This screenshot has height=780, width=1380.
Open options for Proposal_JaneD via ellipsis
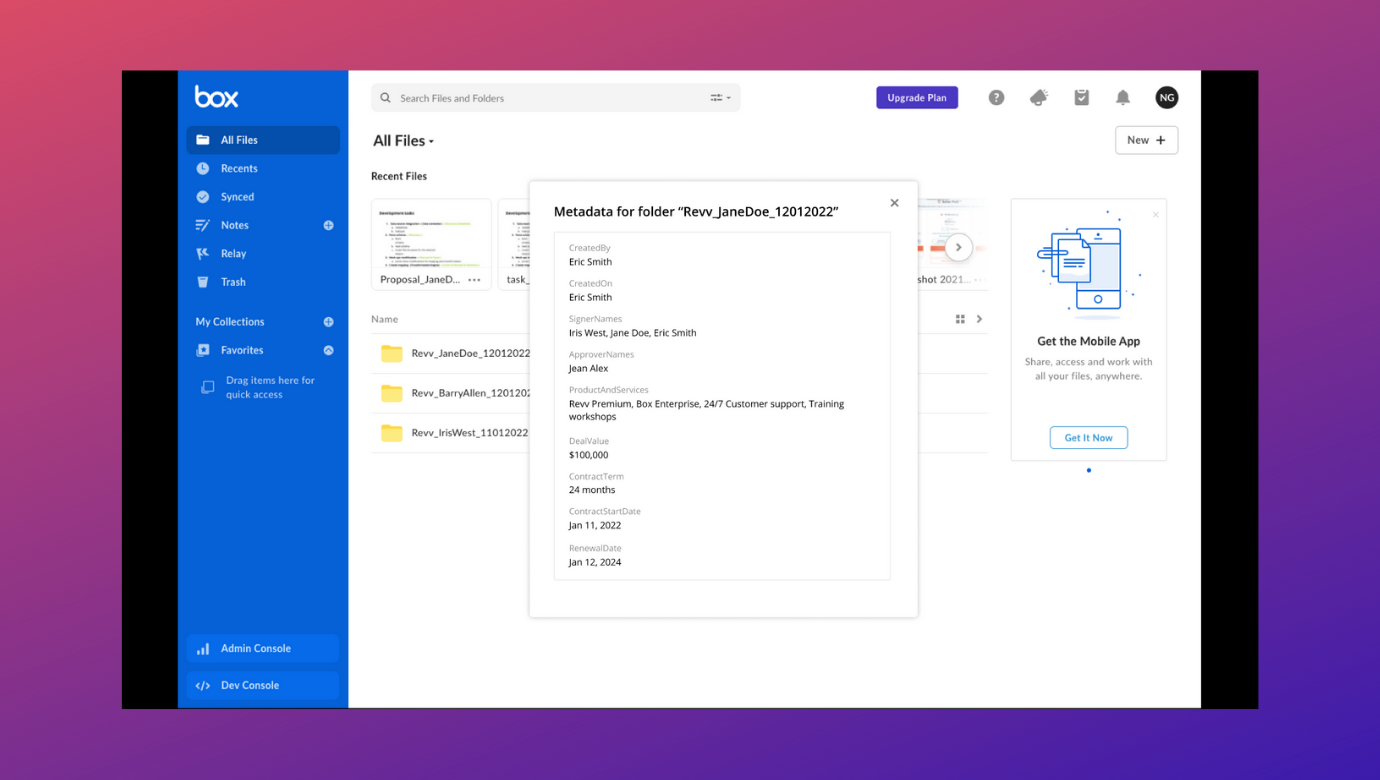coord(474,279)
